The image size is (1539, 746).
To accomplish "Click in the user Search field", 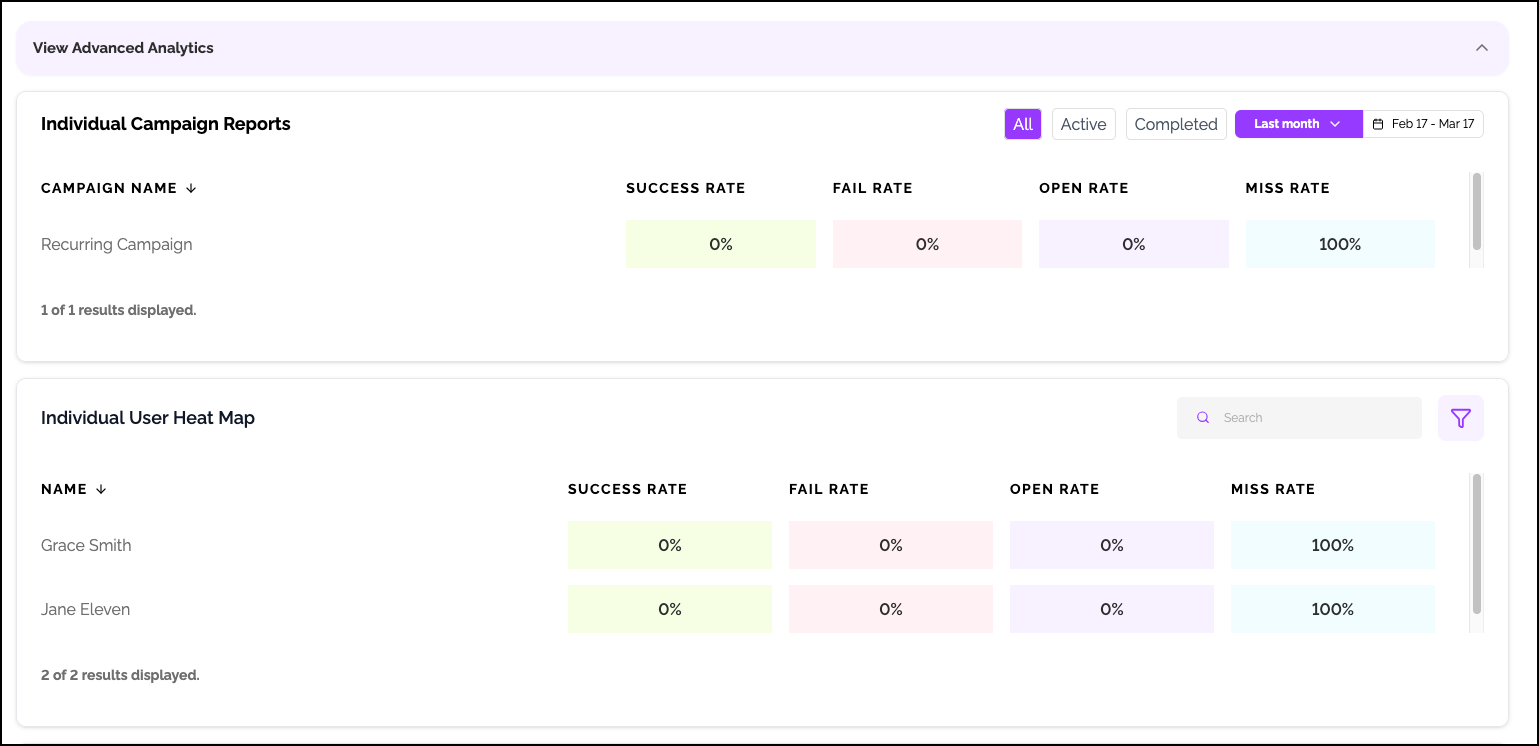I will pos(1310,418).
